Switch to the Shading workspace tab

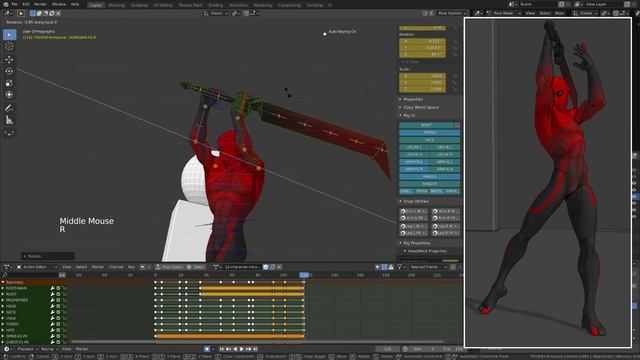pos(216,5)
